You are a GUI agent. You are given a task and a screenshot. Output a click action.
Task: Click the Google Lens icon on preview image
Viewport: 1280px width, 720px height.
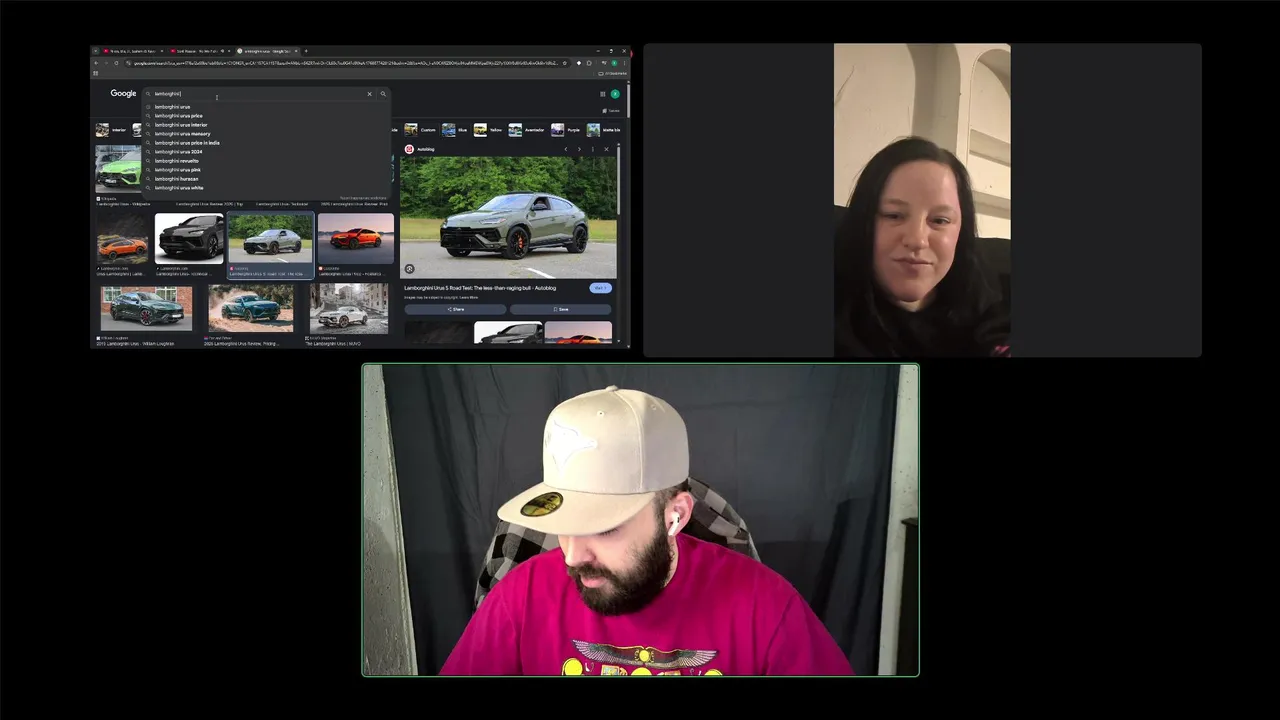coord(409,269)
